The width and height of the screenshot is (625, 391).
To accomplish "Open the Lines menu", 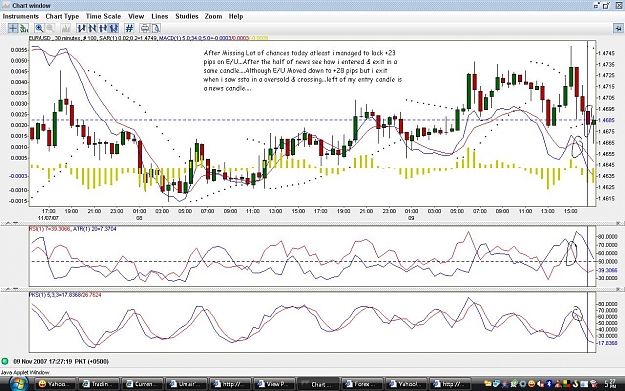I will pos(160,16).
